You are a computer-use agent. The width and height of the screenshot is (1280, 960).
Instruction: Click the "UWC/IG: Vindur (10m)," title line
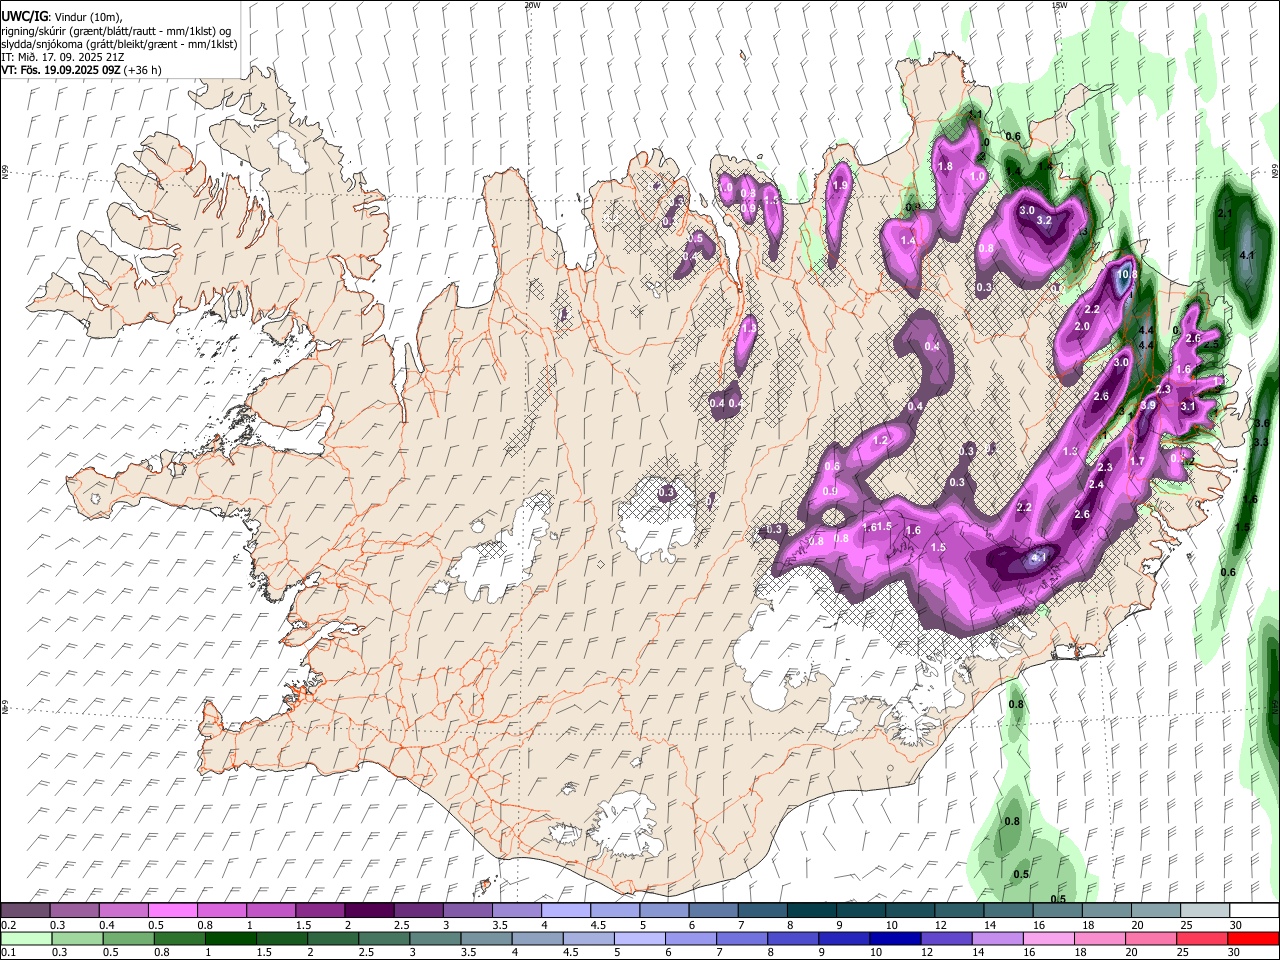(61, 17)
